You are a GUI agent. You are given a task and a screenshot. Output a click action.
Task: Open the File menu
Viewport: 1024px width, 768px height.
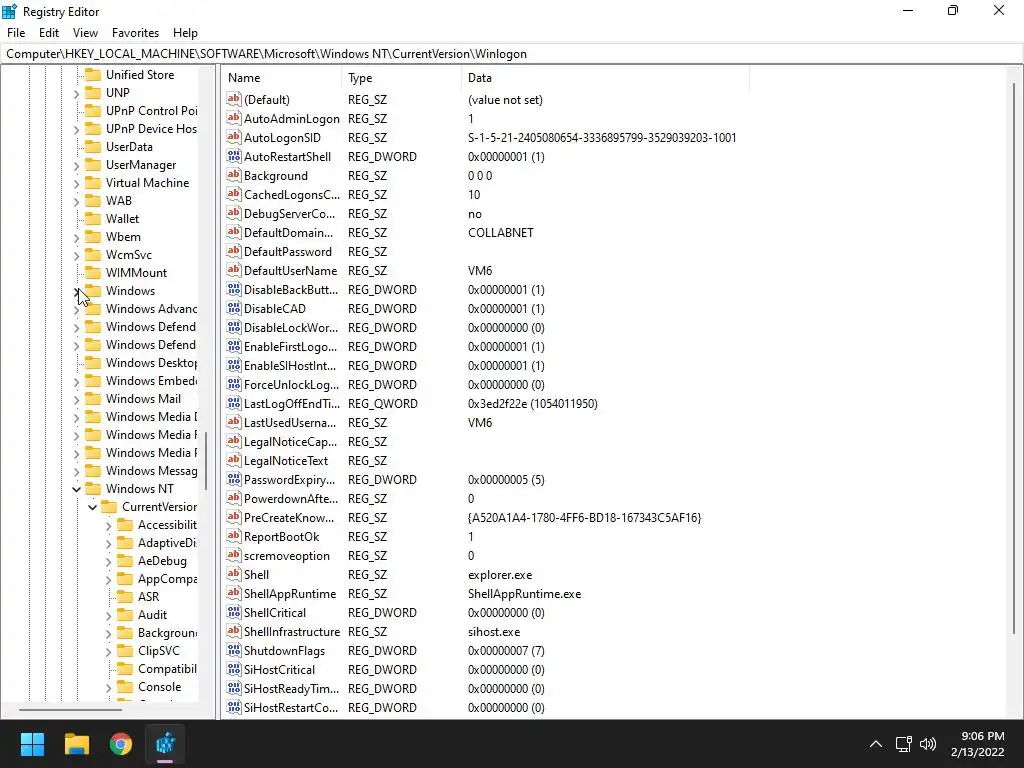(16, 33)
